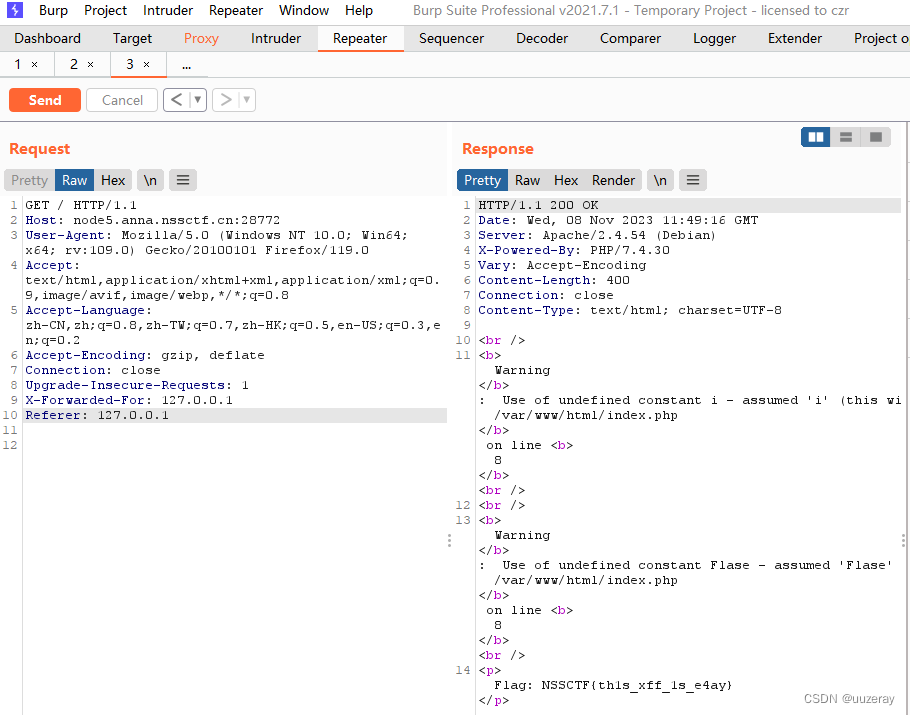Choose the side-by-side layout icon

[816, 137]
